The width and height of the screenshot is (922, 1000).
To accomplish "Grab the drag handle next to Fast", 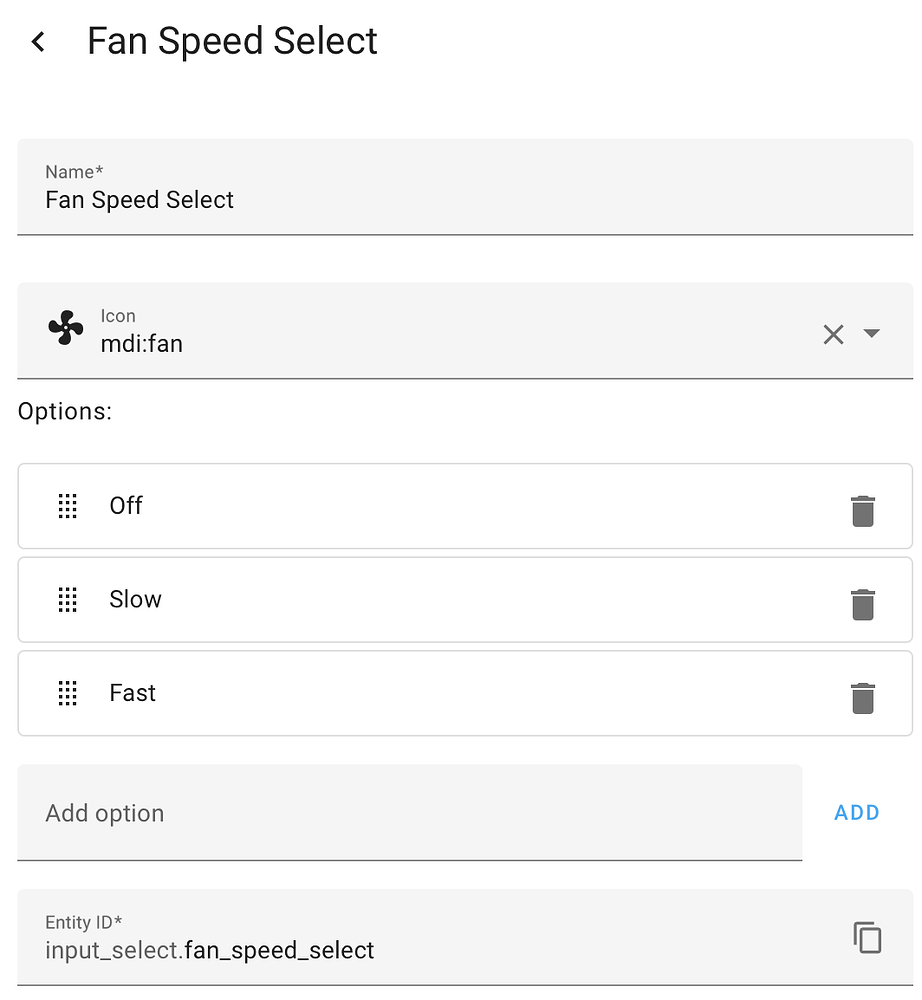I will [x=67, y=693].
